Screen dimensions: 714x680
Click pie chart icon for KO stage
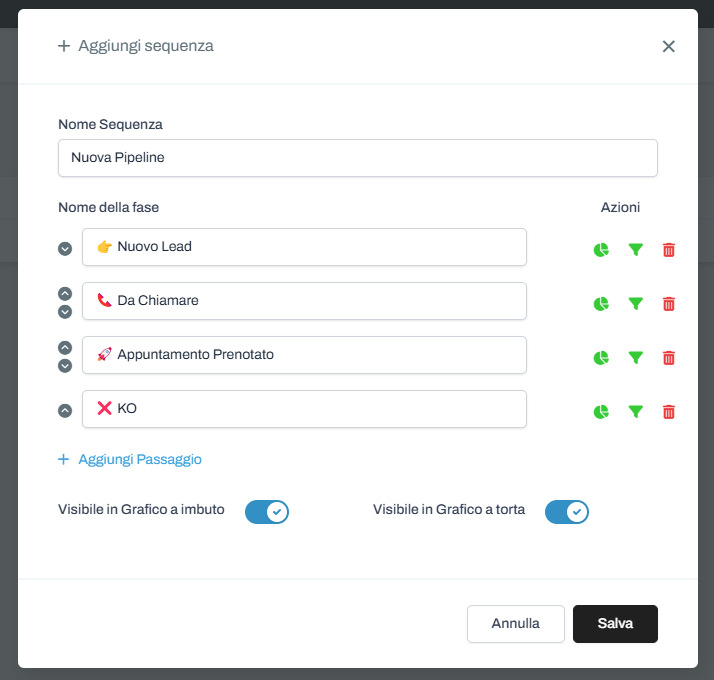coord(601,411)
